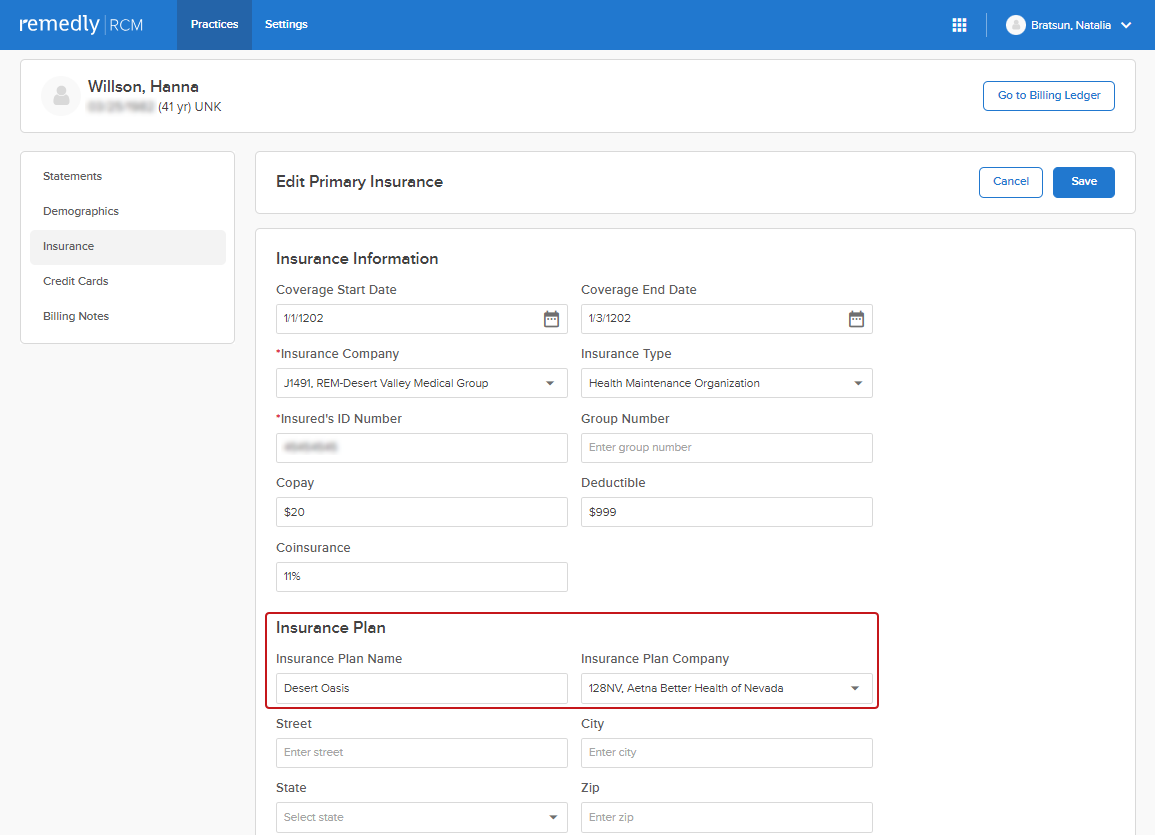Viewport: 1155px width, 835px height.
Task: Focus the Group Number field
Action: pos(726,448)
